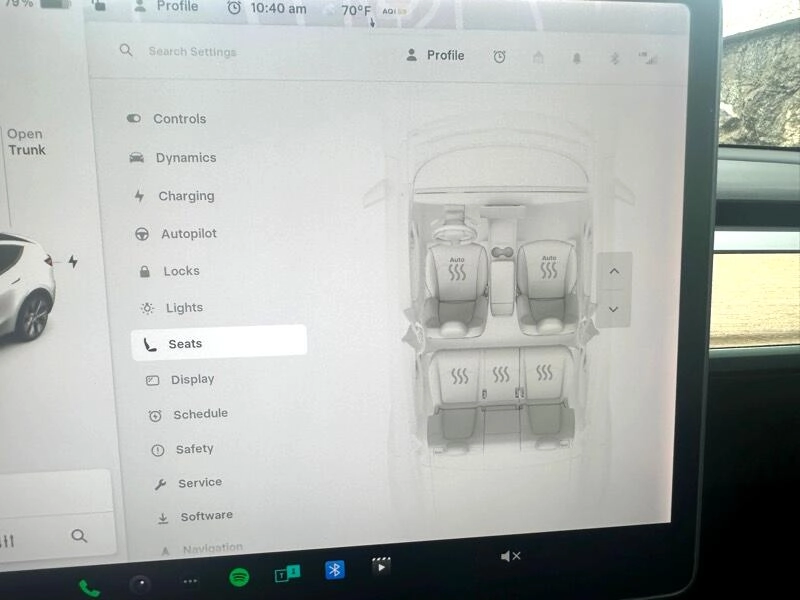
Task: Open the Software settings menu
Action: coord(194,516)
